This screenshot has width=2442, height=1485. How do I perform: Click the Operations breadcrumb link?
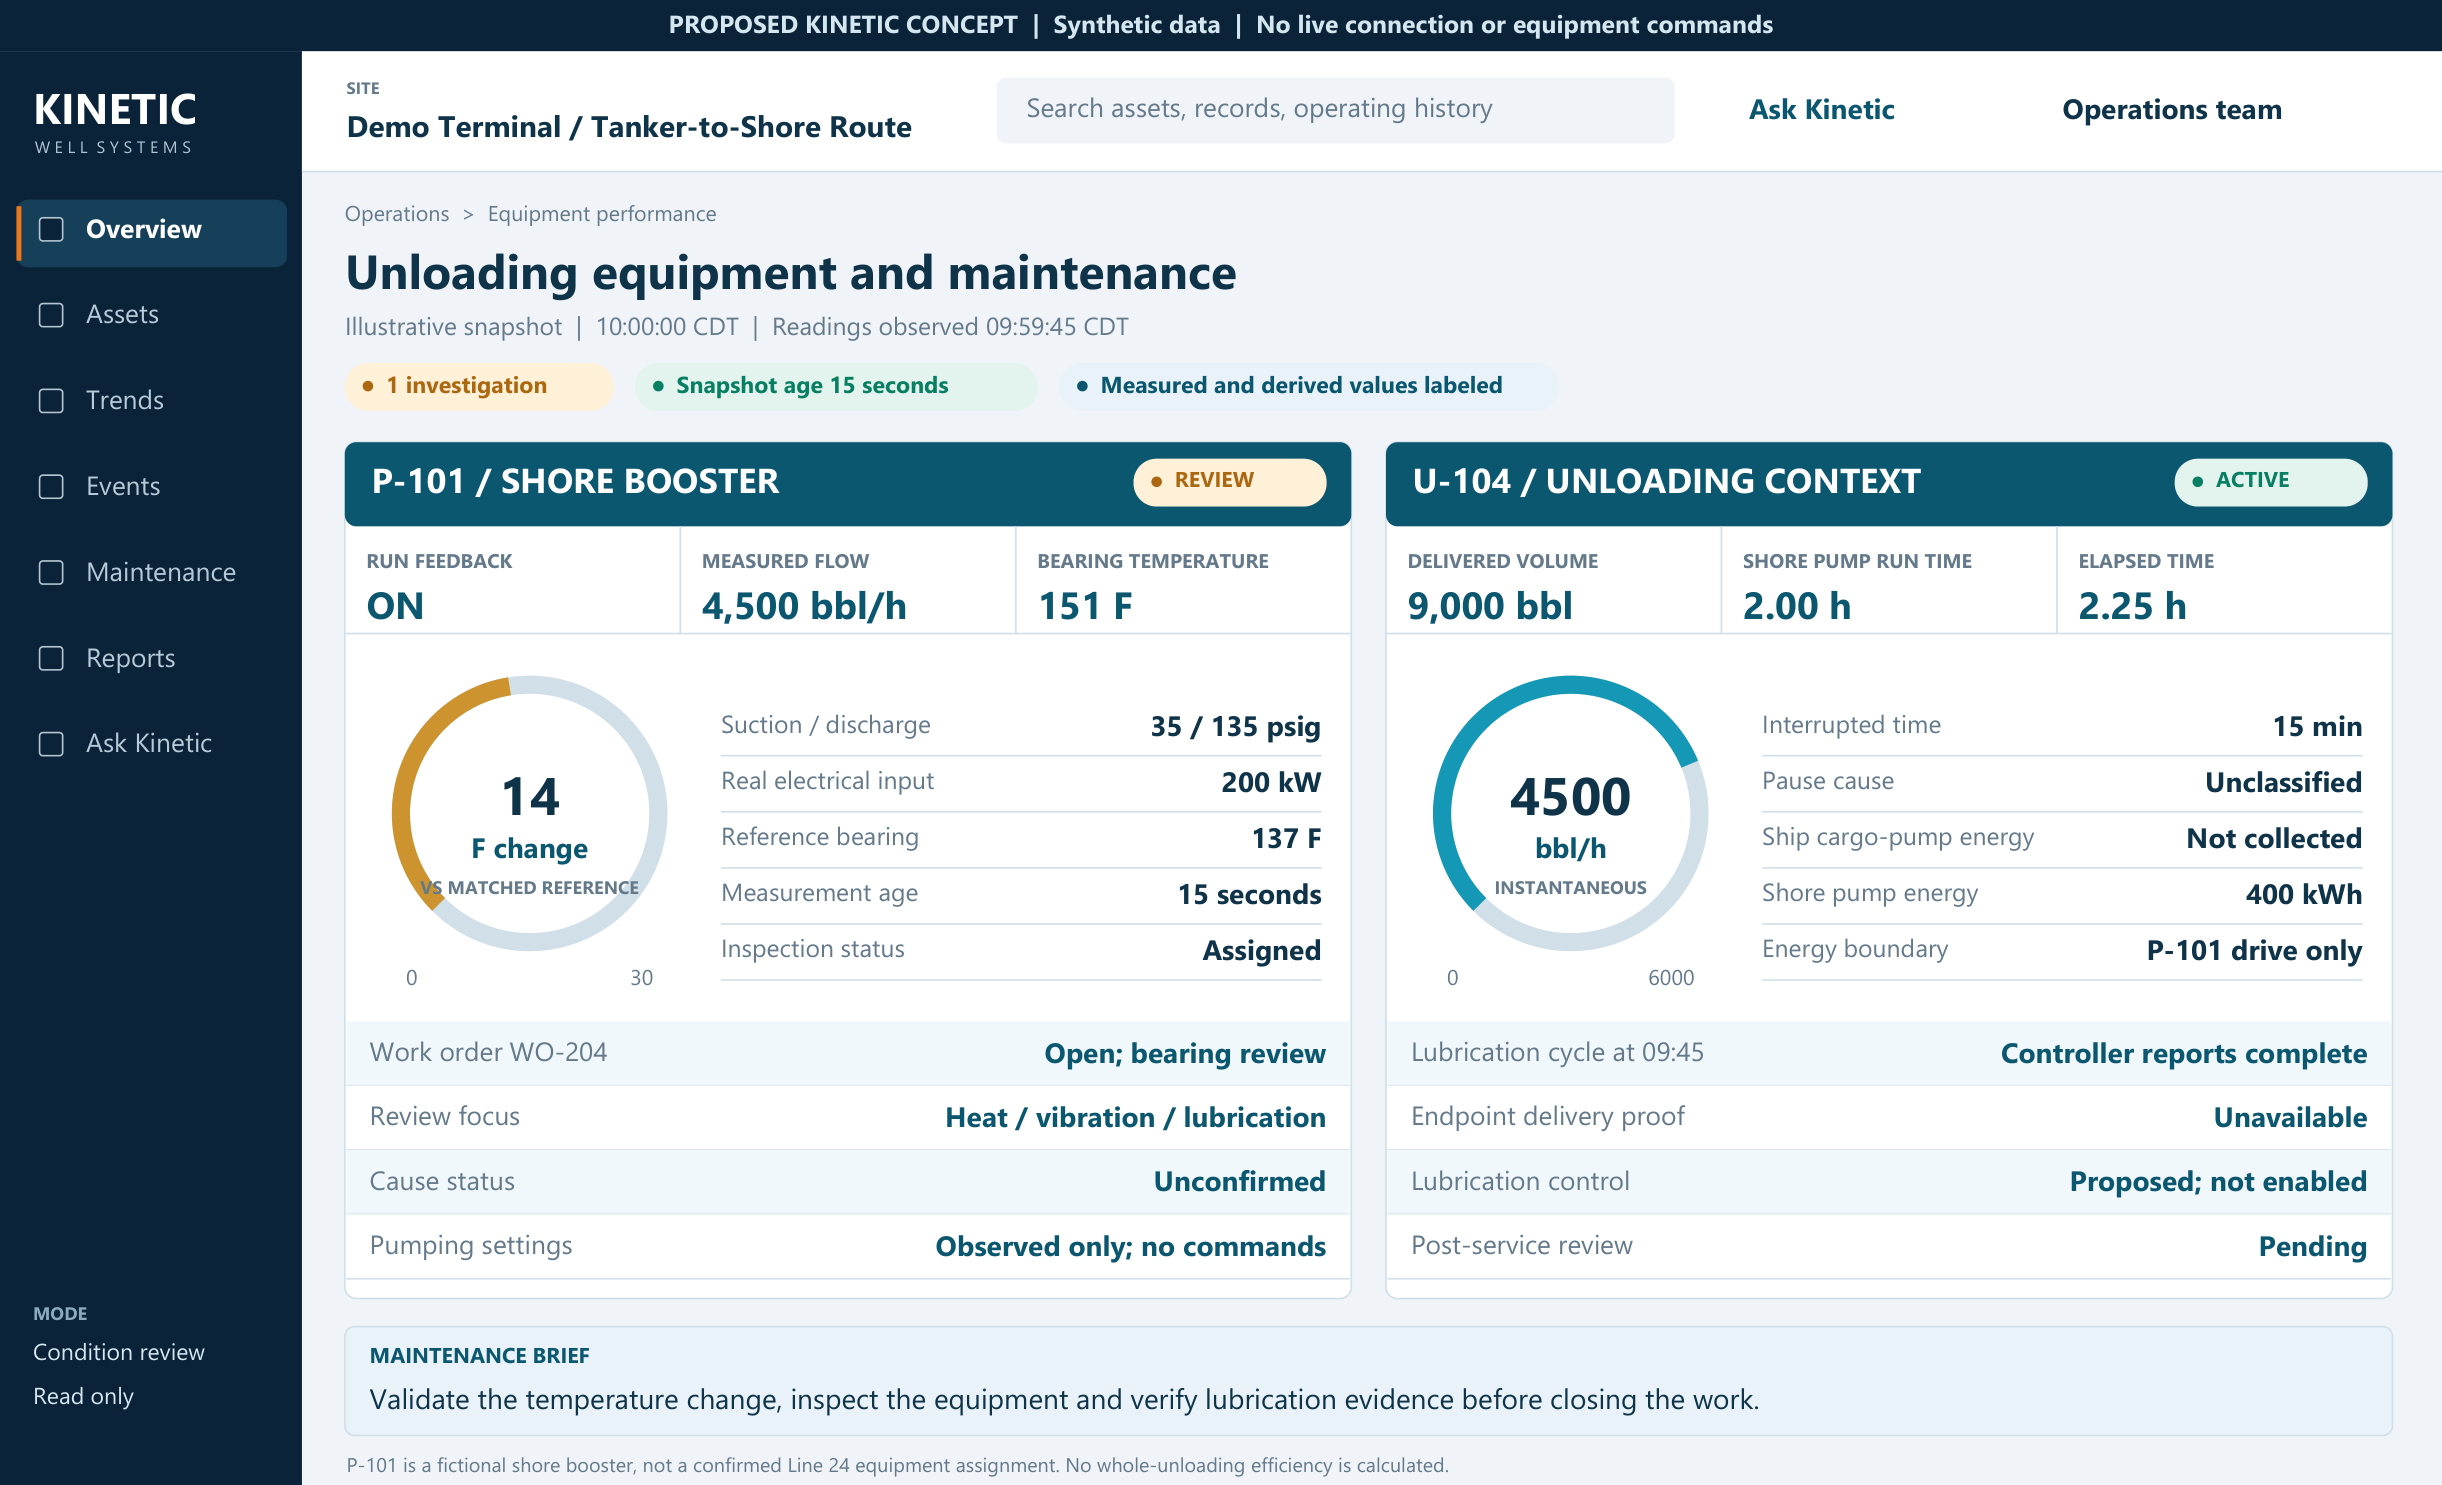pos(397,214)
